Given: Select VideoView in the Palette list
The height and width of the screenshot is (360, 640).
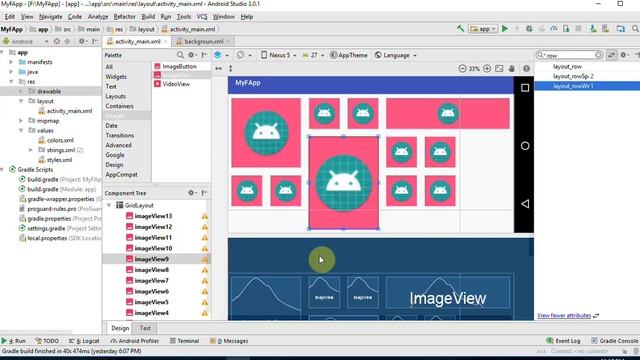Looking at the screenshot, I should (176, 84).
